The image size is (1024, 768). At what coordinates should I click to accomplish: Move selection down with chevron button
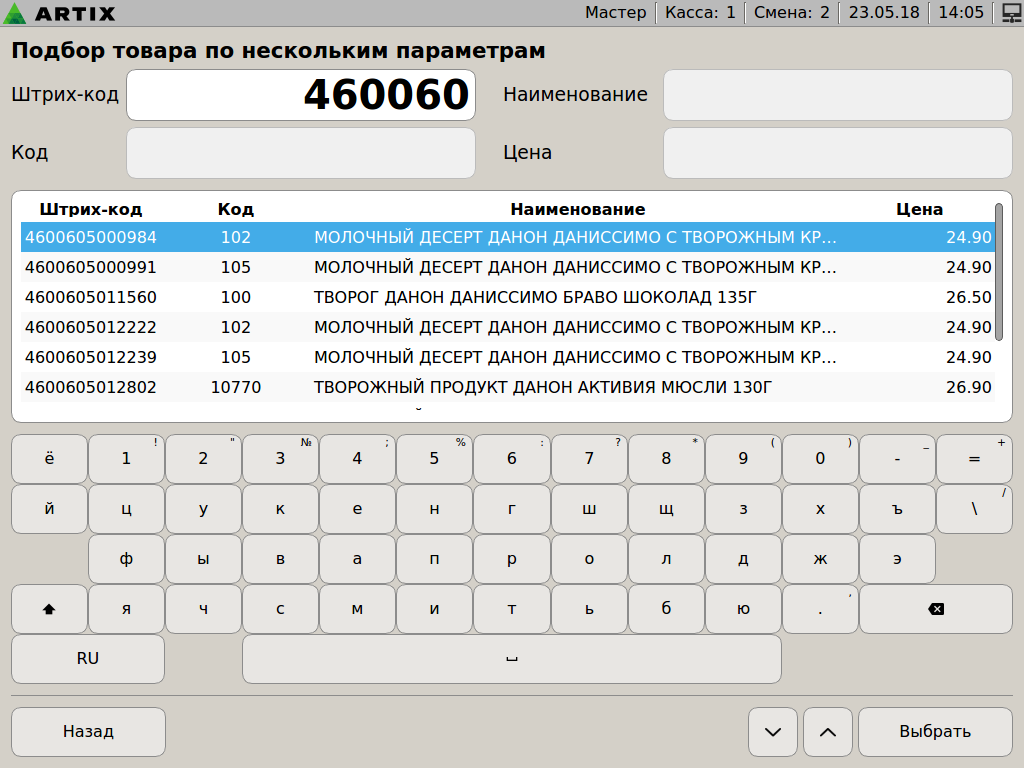point(773,732)
